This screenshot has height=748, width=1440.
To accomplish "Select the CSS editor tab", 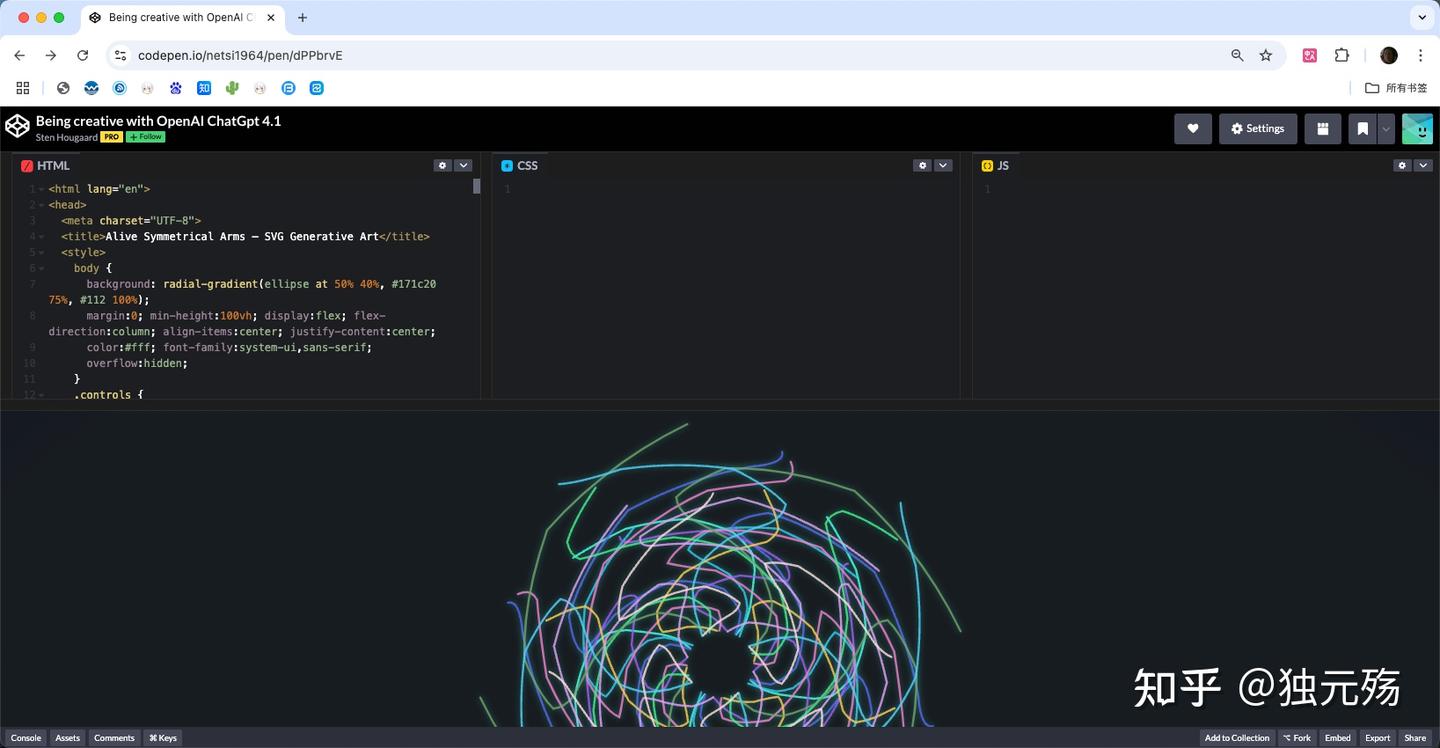I will point(520,166).
